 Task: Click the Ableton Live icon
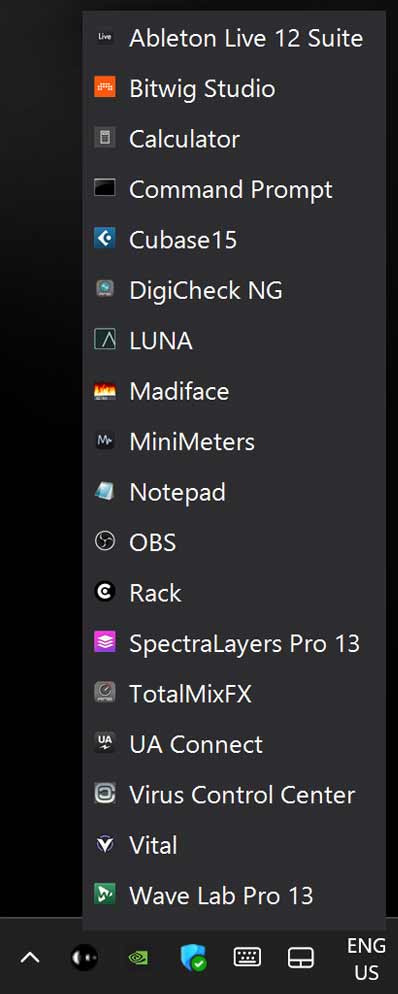[105, 37]
